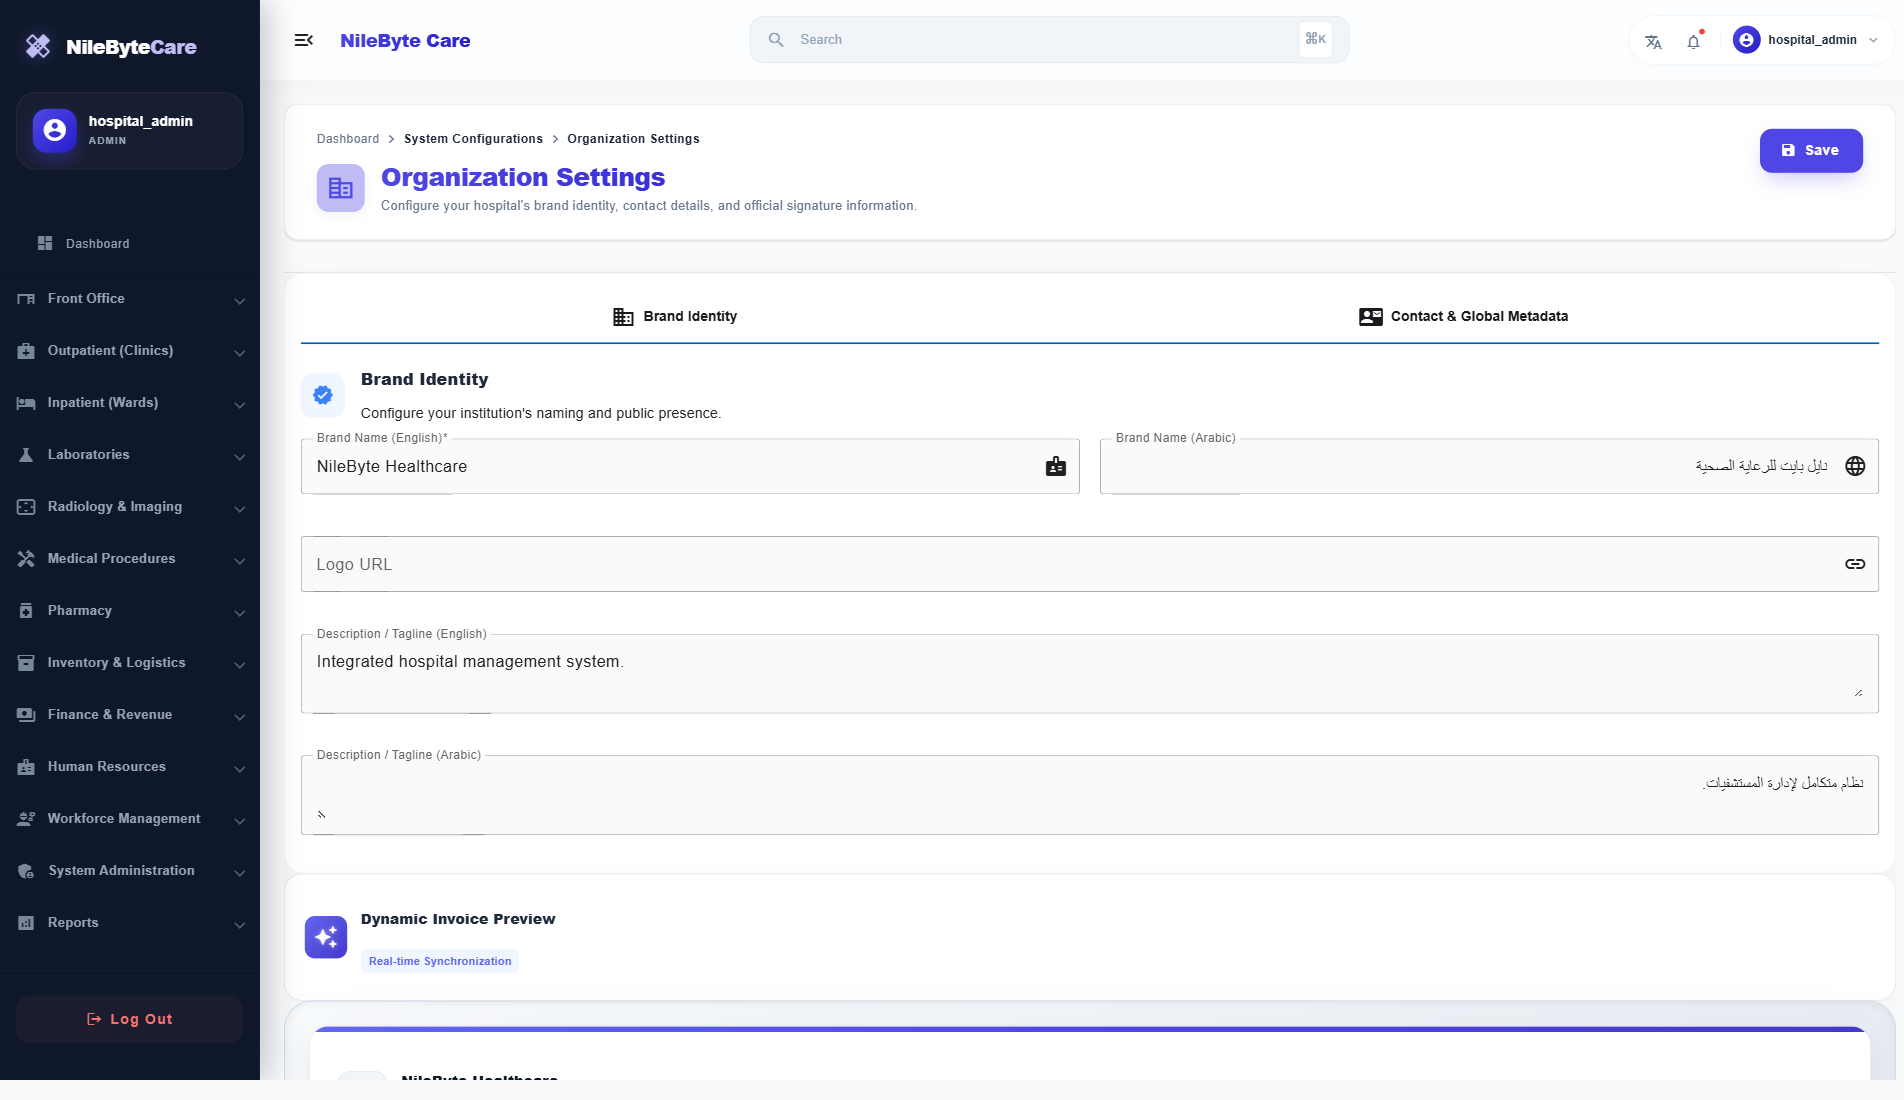Expand Inventory & Logistics chevron
This screenshot has height=1100, width=1904.
pos(239,664)
